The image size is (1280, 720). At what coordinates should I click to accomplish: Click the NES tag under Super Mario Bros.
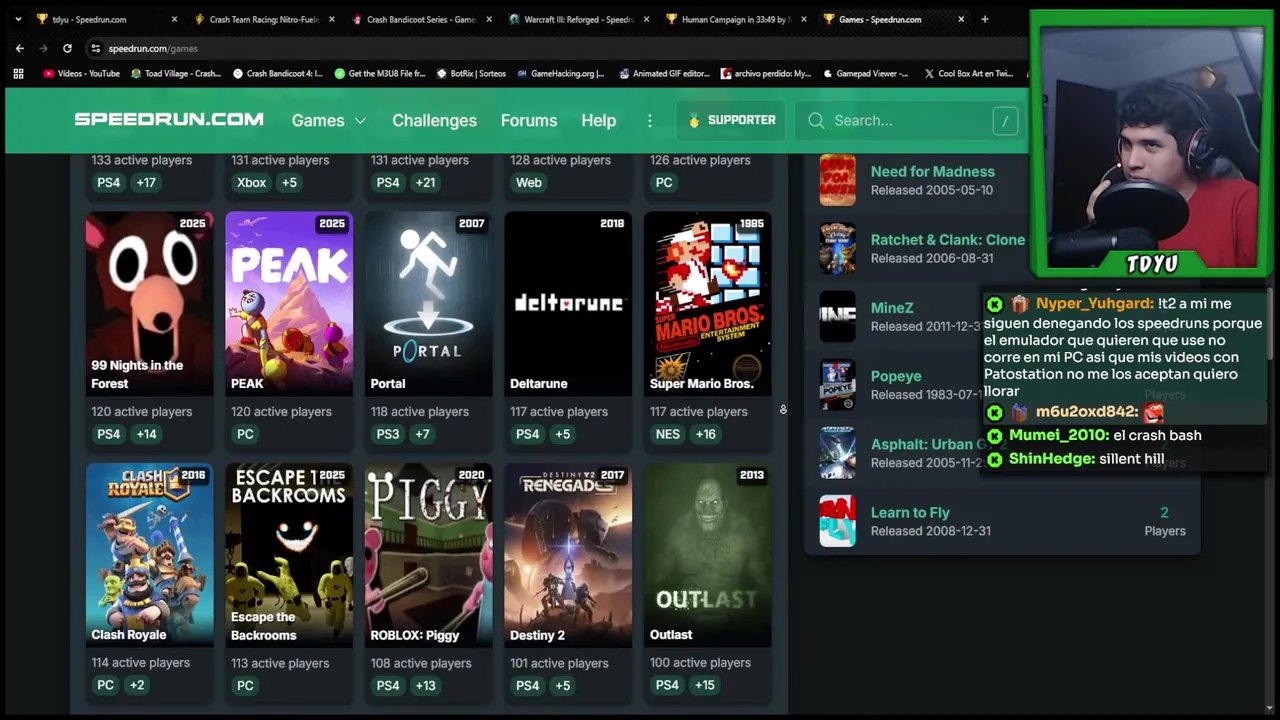(x=668, y=434)
